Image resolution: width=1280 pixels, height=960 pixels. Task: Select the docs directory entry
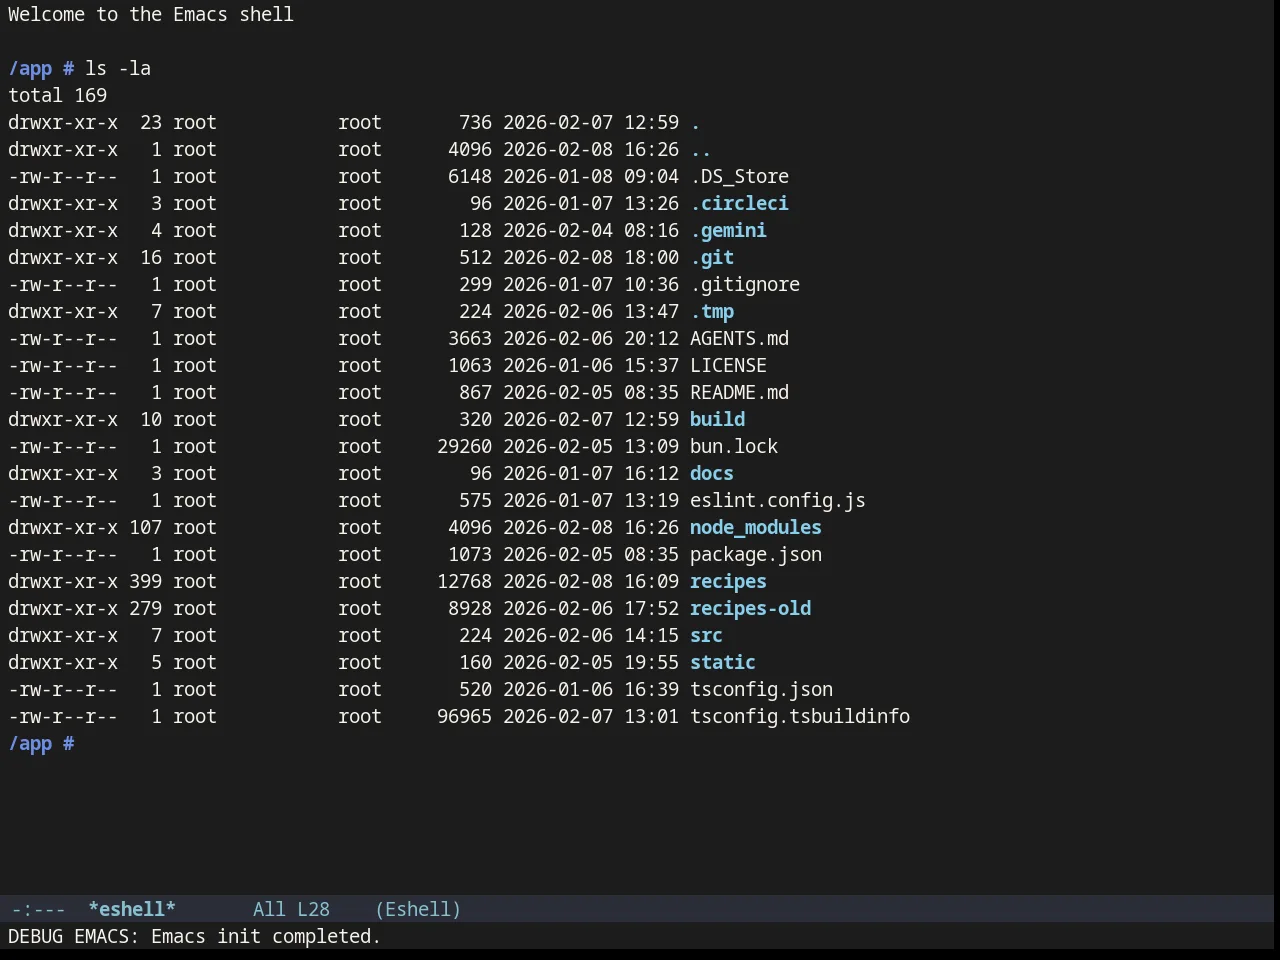[x=712, y=473]
